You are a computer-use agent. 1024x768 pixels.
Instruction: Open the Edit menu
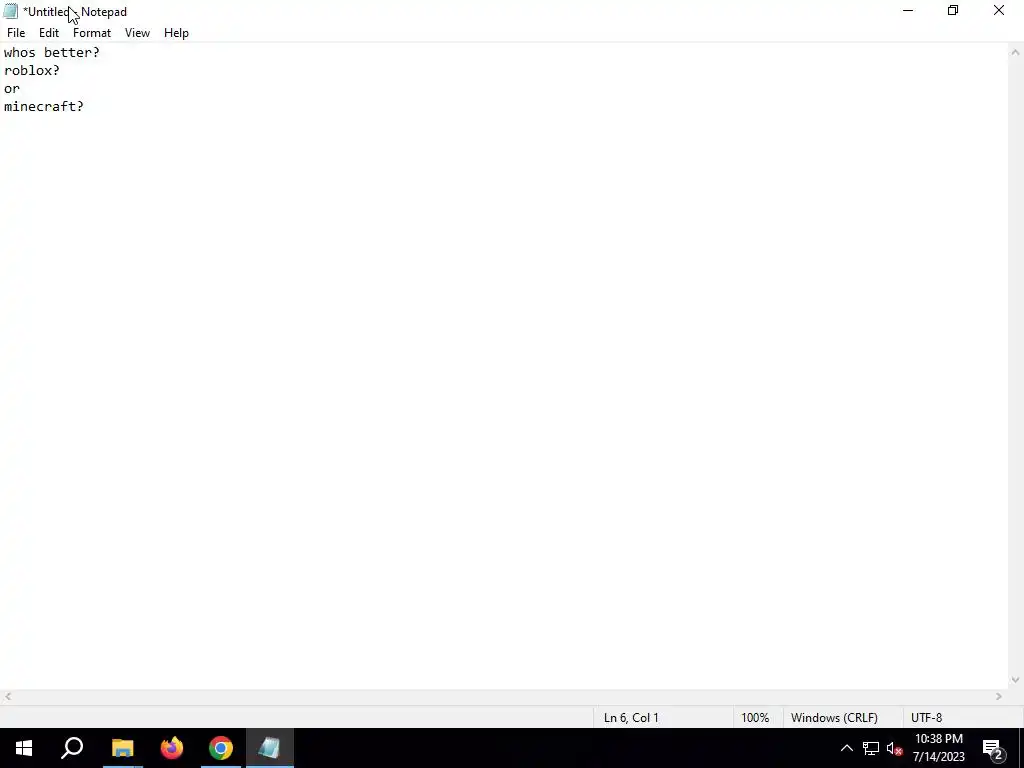pos(49,33)
